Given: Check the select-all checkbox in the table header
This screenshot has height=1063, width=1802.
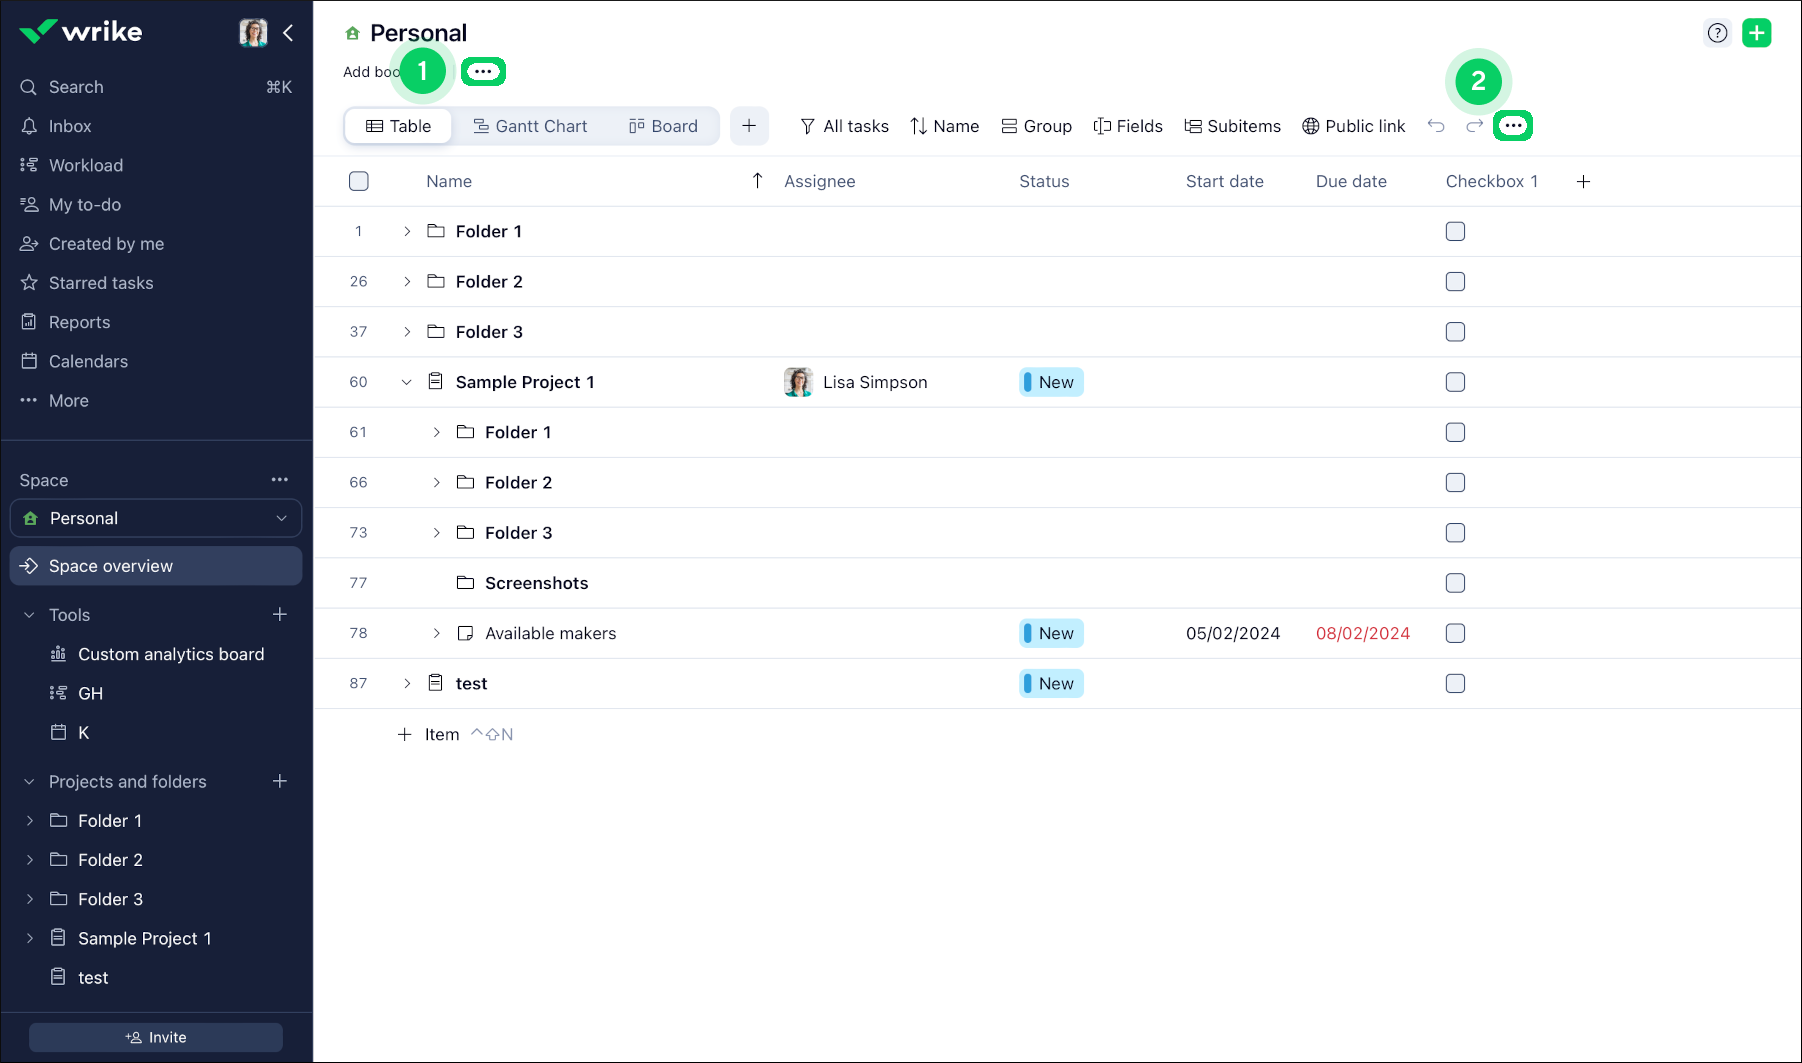Looking at the screenshot, I should (x=359, y=181).
